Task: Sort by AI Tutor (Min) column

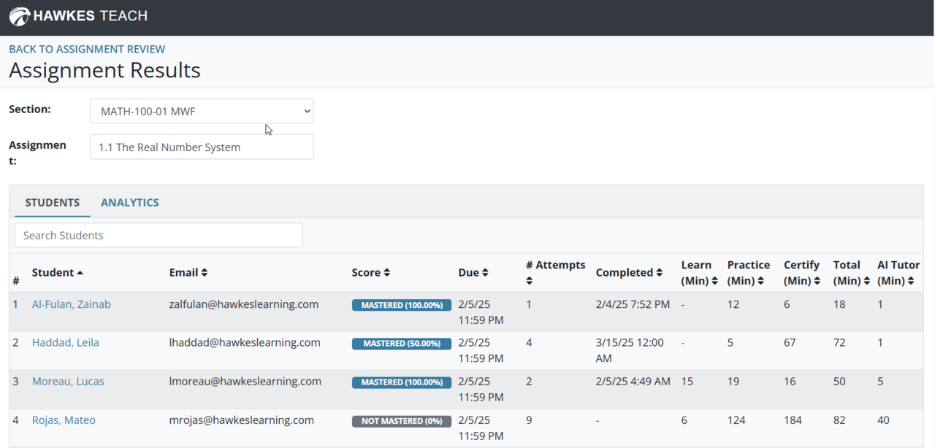Action: pos(896,272)
